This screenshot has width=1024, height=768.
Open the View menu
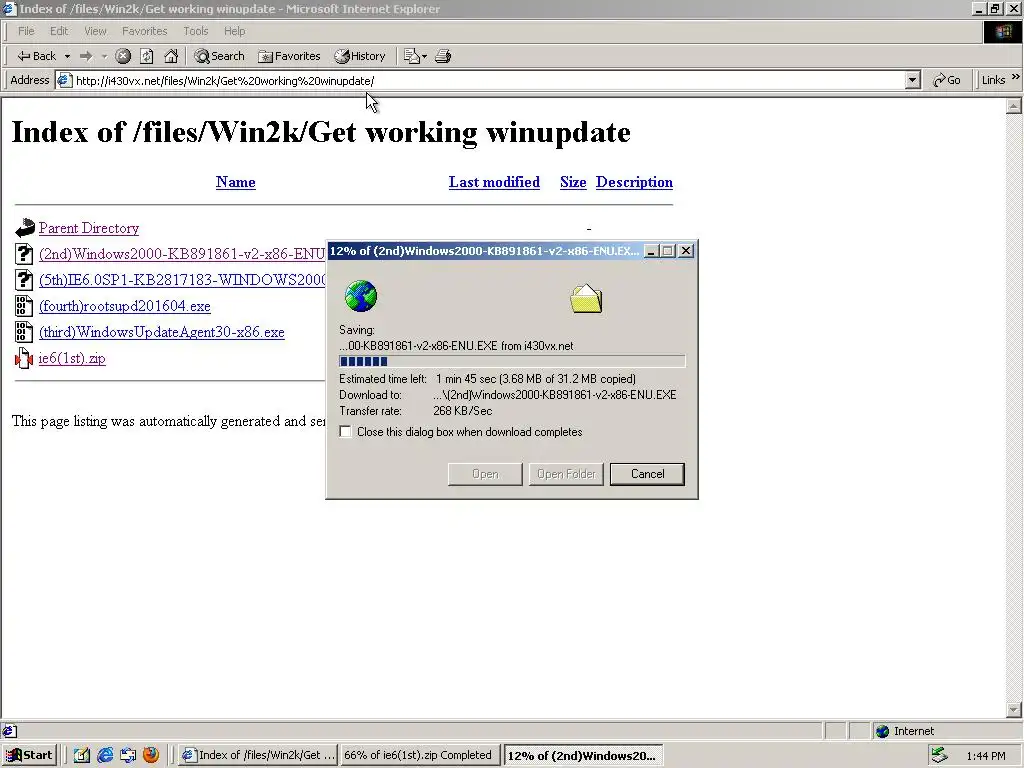(95, 31)
